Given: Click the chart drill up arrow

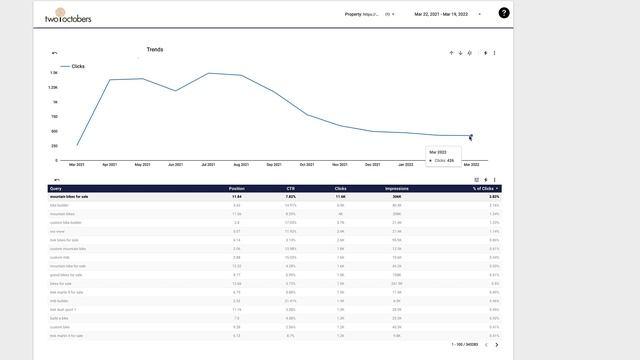Looking at the screenshot, I should (451, 53).
